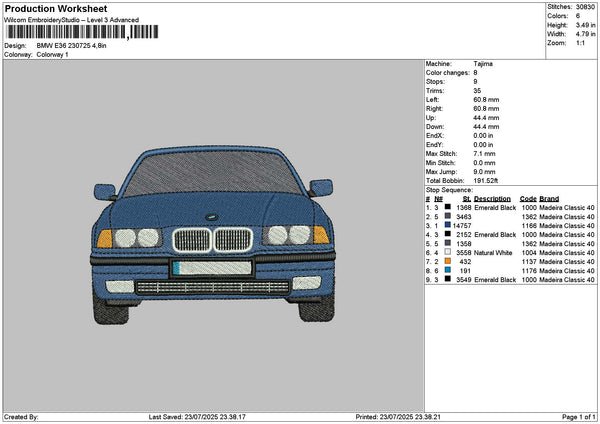Click the Brand column header
600x424 pixels.
coord(549,199)
